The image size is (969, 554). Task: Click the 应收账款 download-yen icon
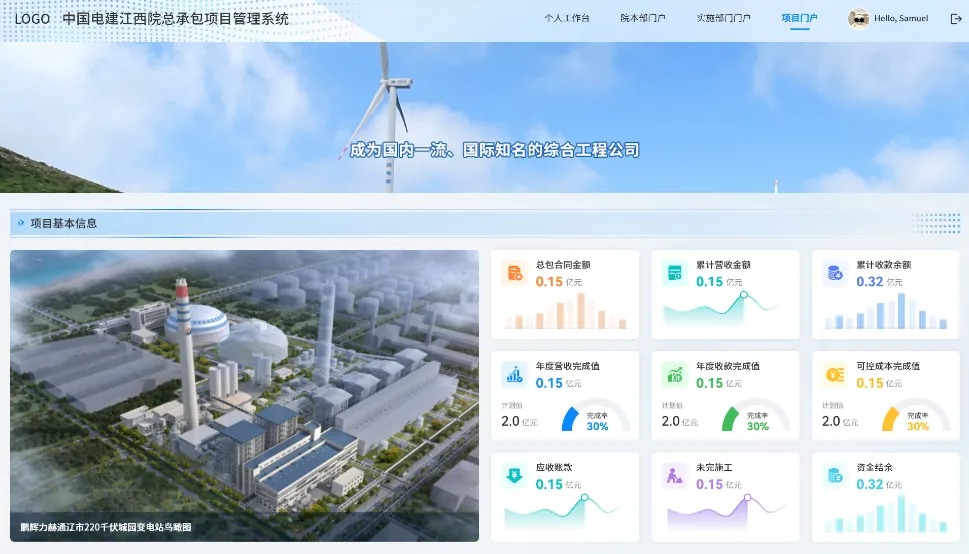point(514,475)
